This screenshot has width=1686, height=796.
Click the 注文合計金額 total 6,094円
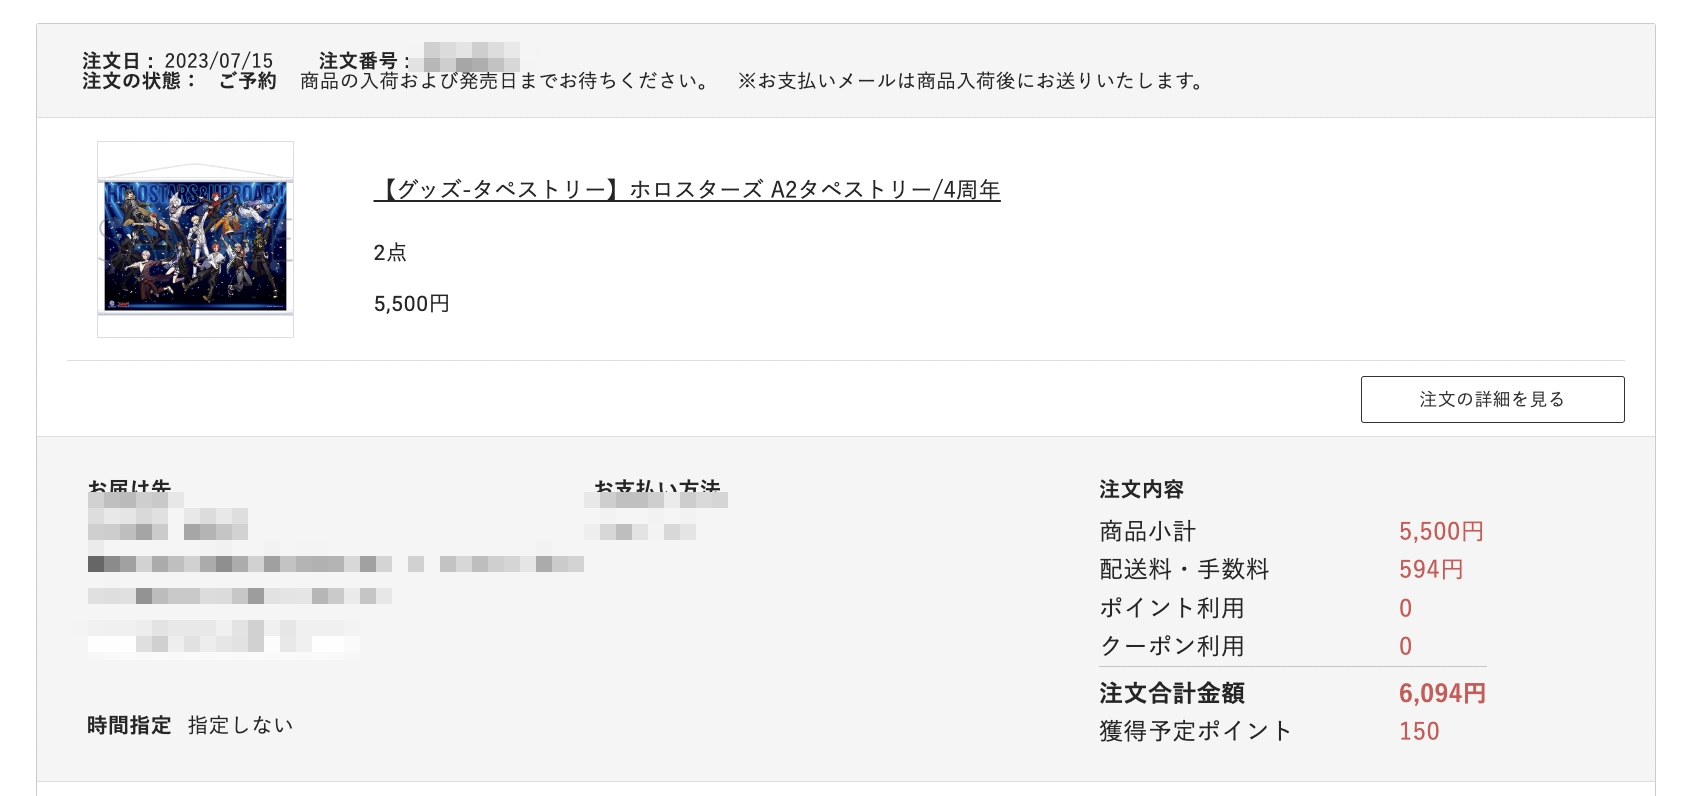1442,693
